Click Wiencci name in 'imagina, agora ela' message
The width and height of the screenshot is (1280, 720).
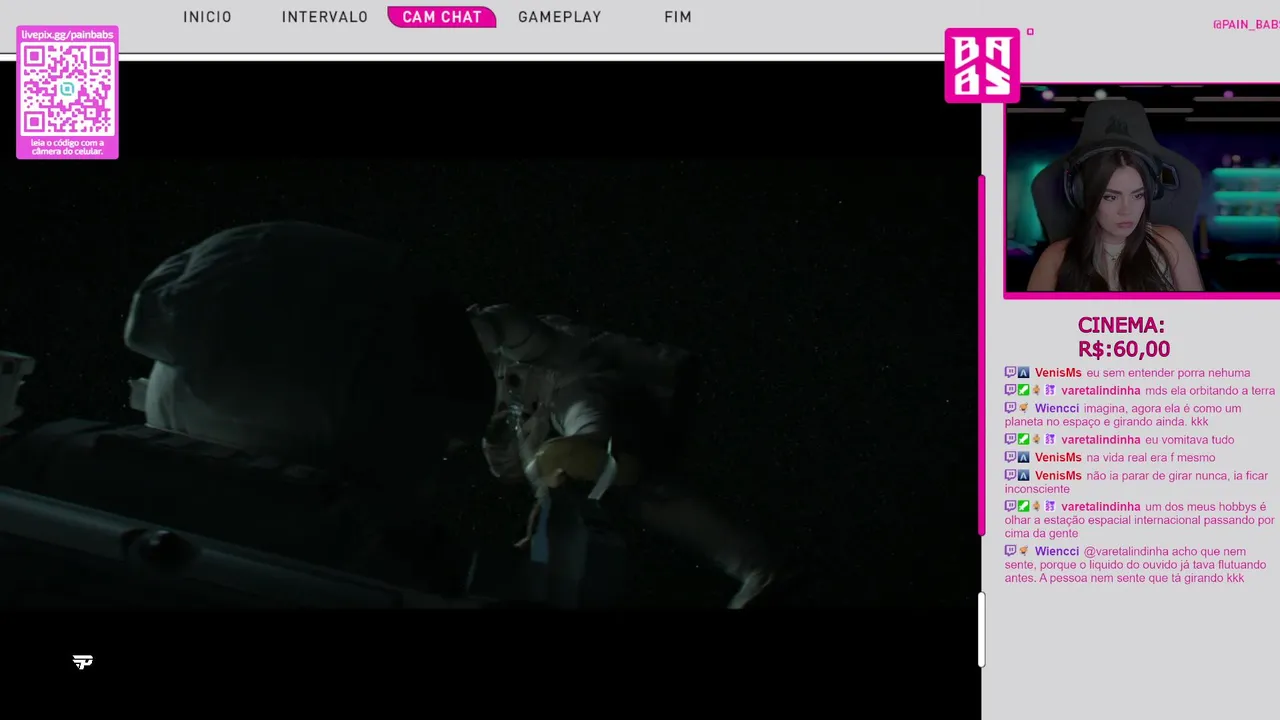click(1057, 409)
